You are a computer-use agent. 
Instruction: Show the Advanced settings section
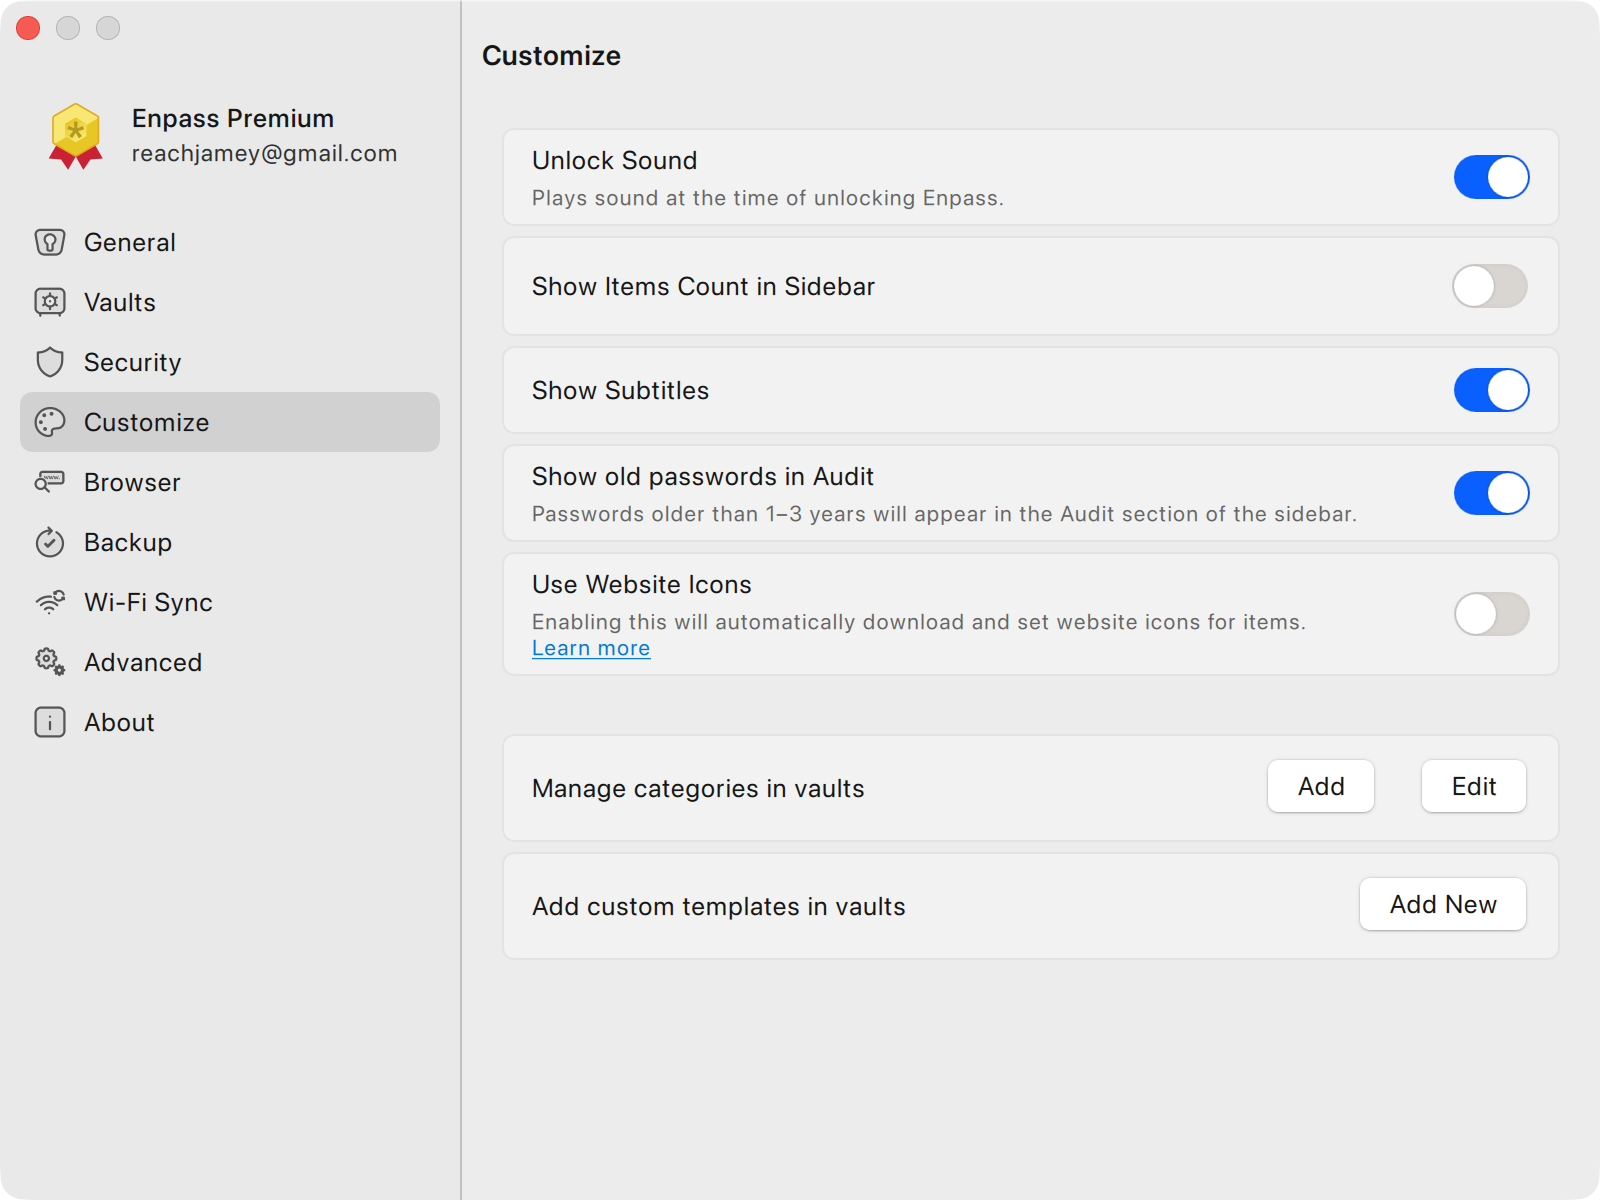point(230,662)
